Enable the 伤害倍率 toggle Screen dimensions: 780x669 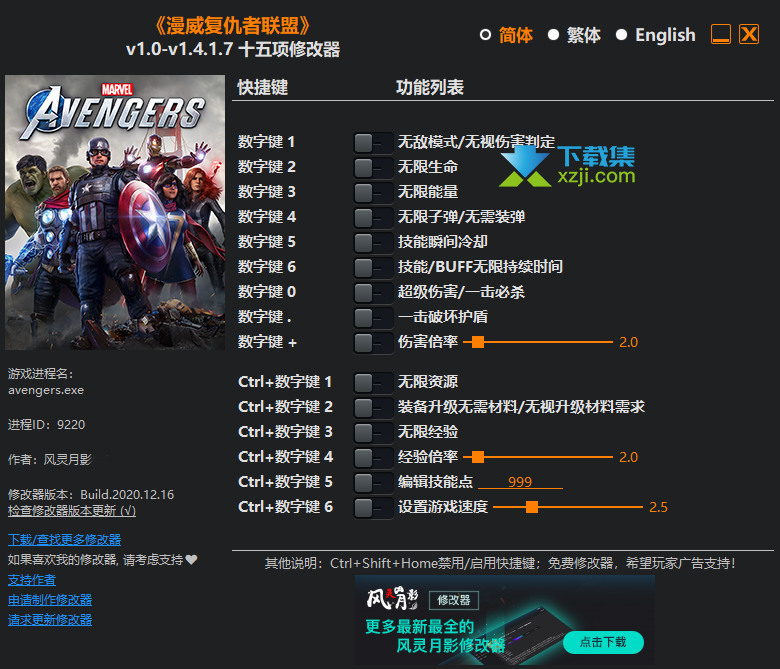(x=373, y=343)
